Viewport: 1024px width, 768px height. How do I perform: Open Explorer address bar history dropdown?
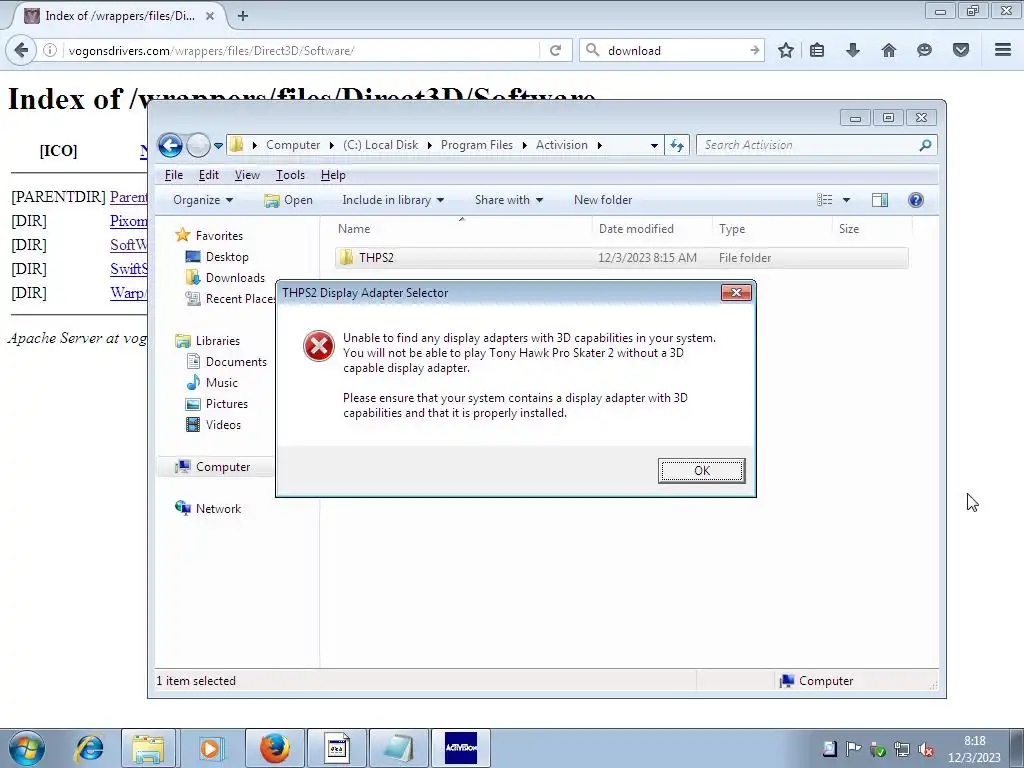point(654,146)
